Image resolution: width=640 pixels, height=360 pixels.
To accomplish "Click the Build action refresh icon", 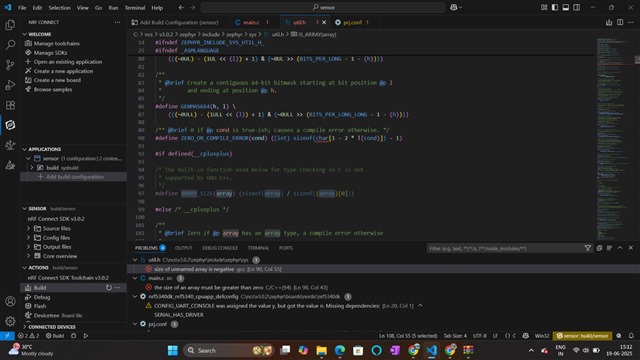I will click(109, 288).
